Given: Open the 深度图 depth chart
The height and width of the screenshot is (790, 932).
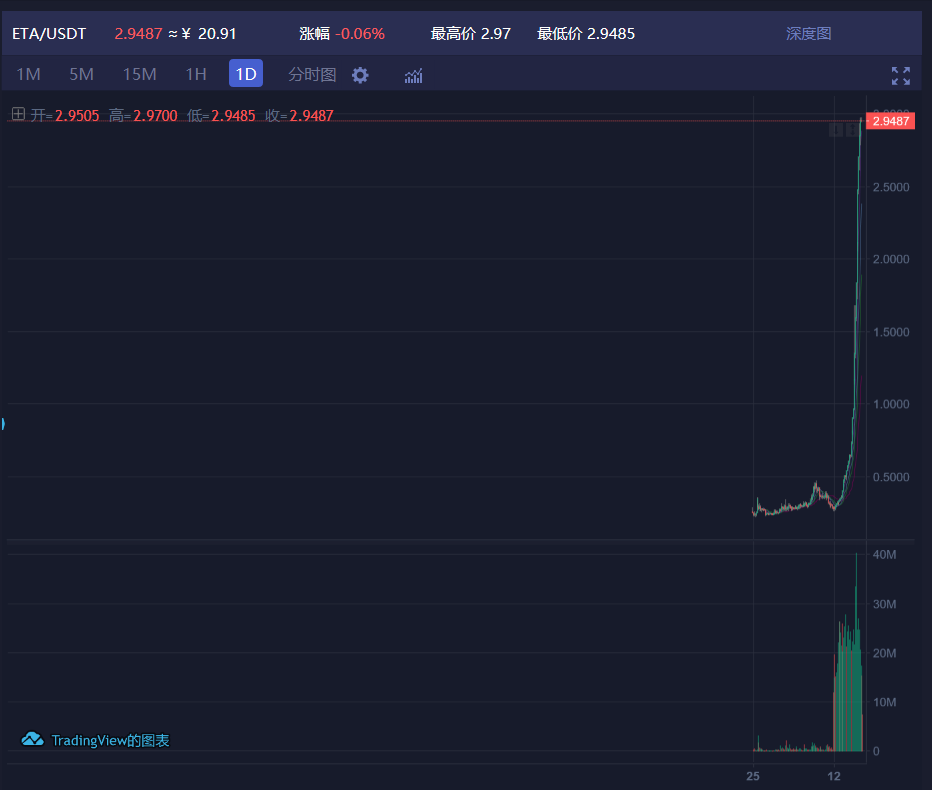Looking at the screenshot, I should [x=808, y=33].
